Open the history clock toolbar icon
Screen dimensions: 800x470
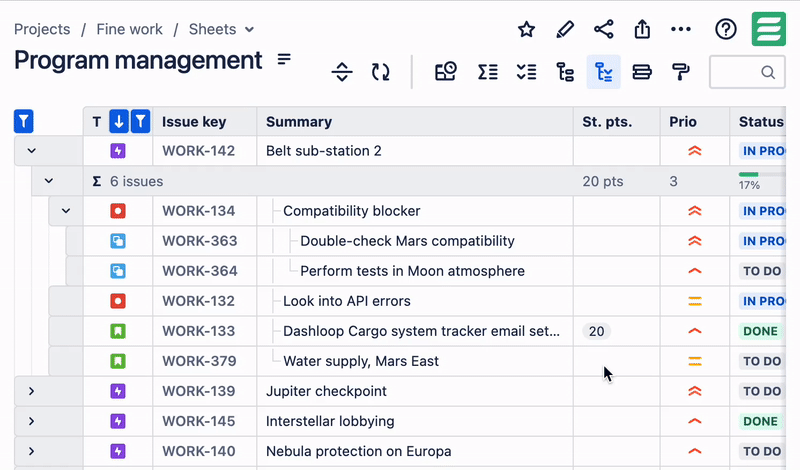coord(445,72)
